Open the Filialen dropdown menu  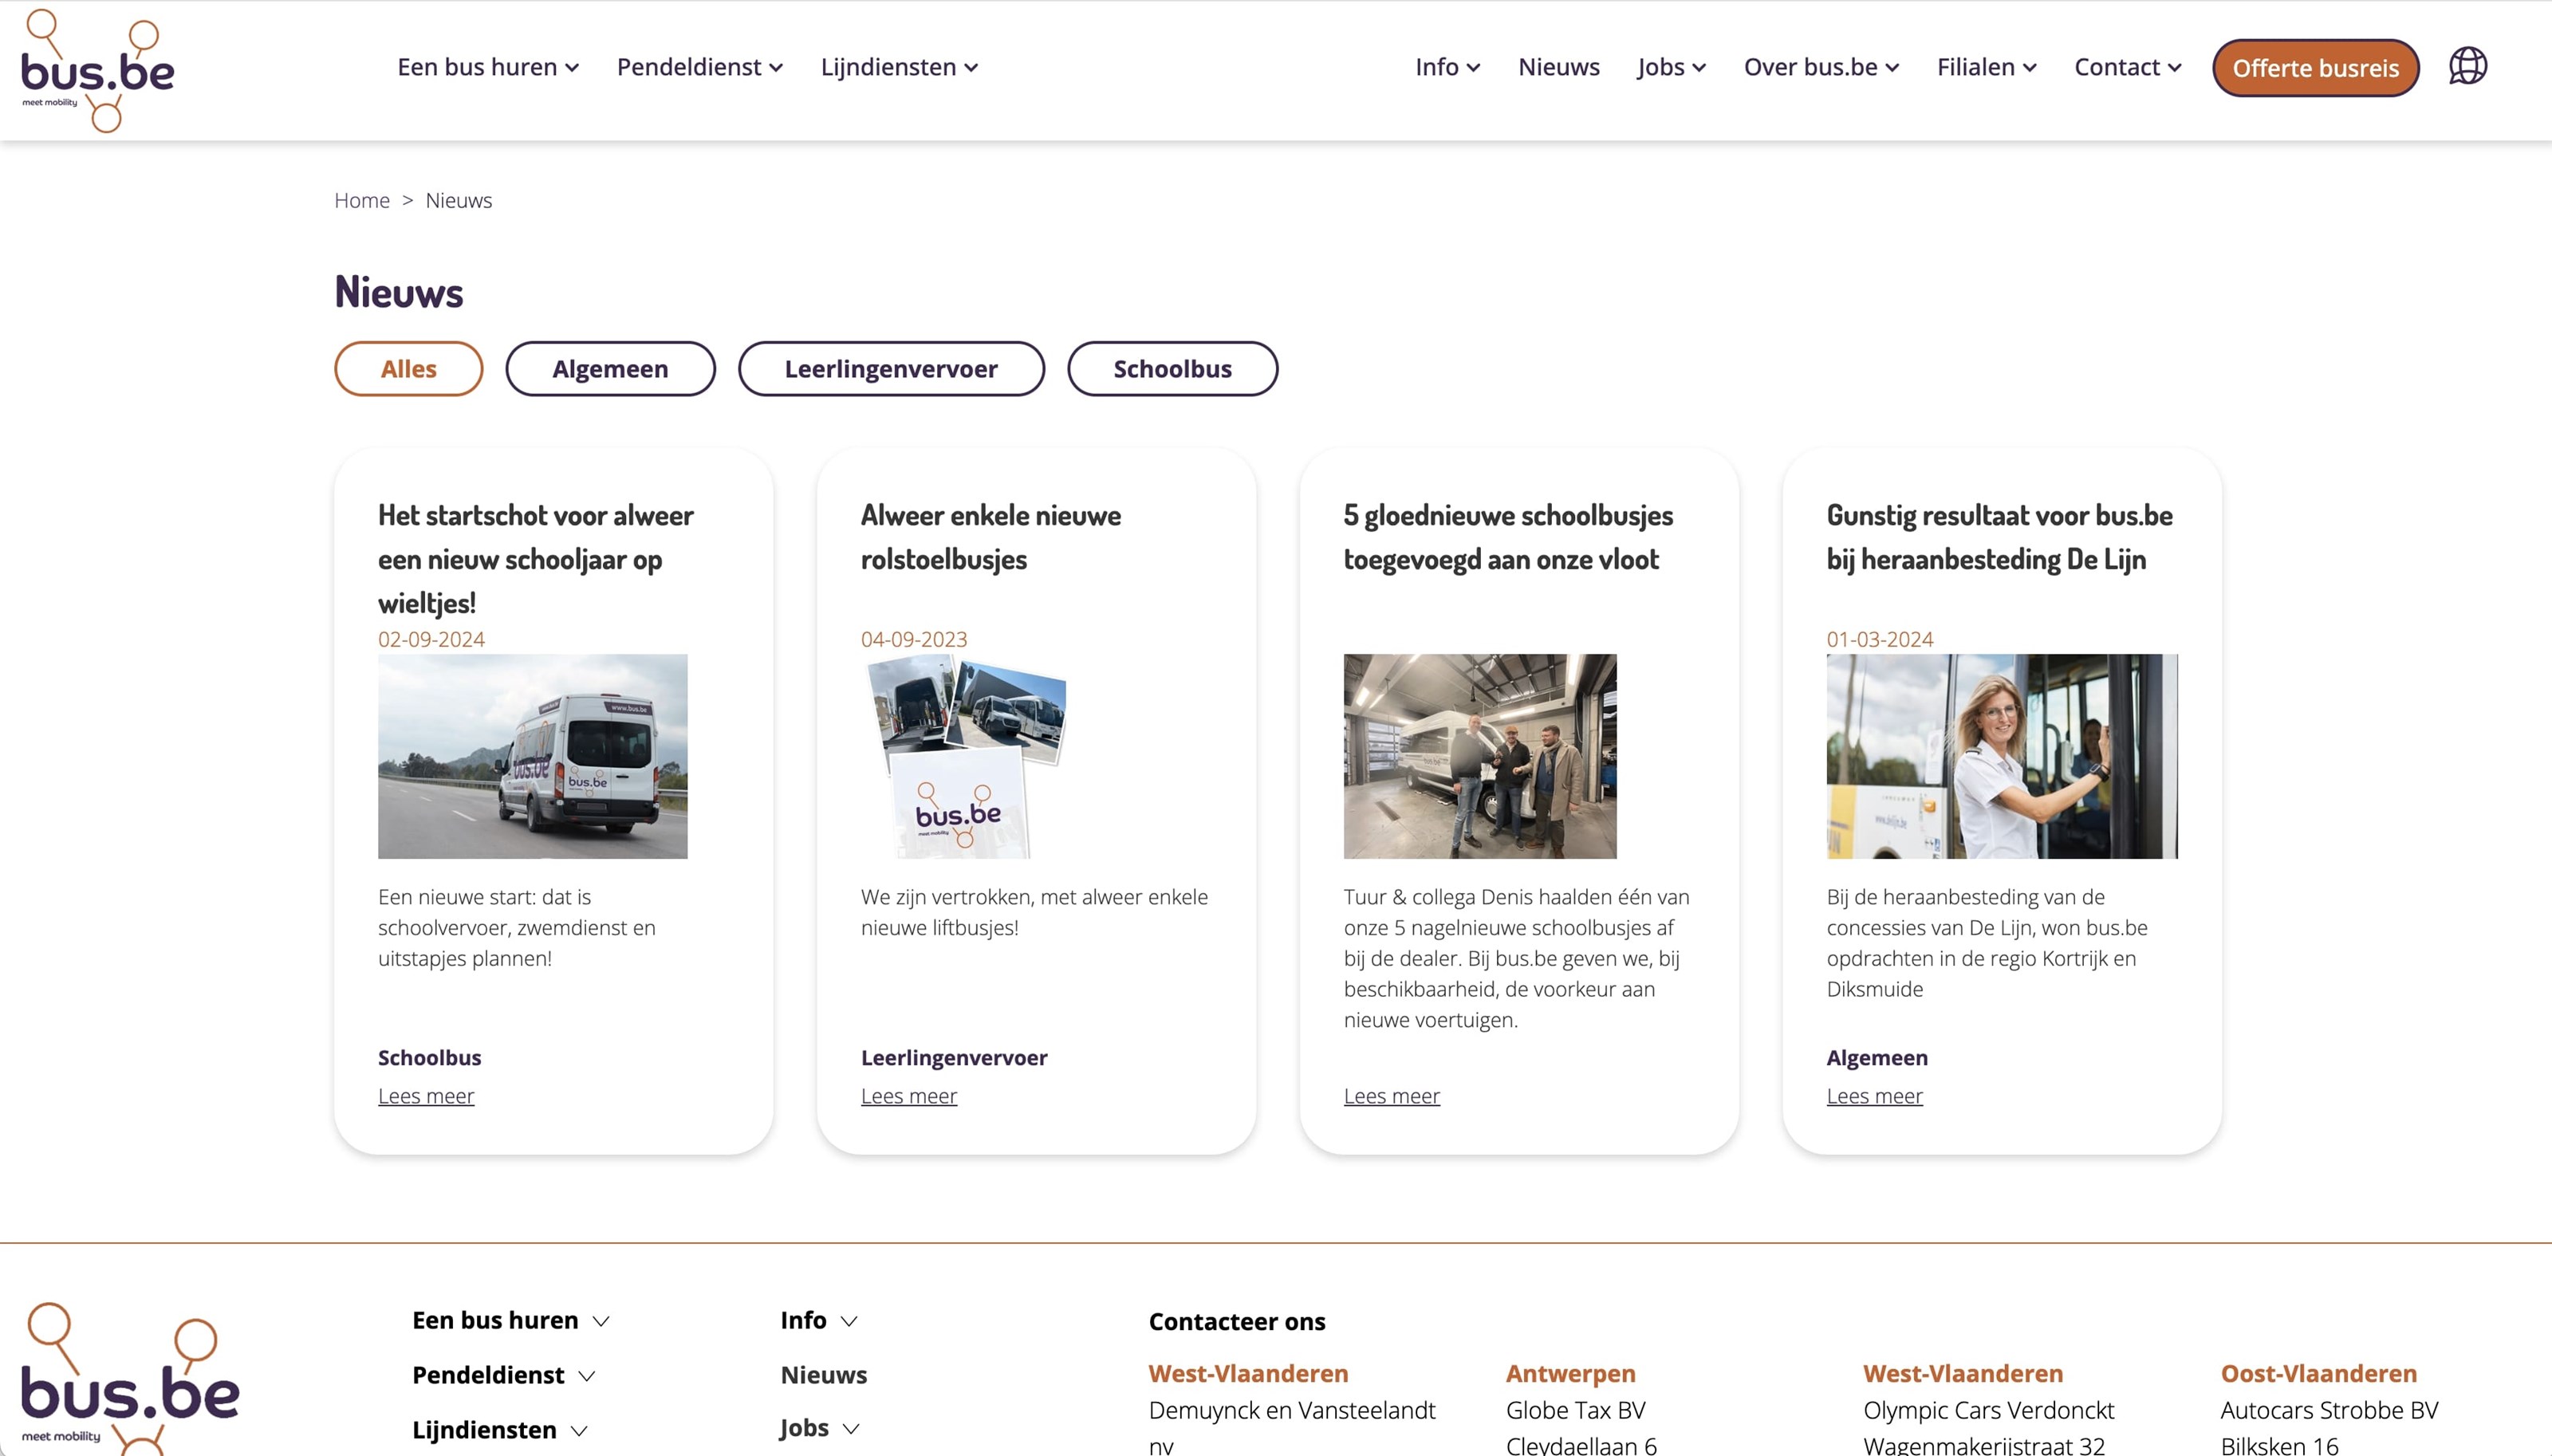click(x=1986, y=67)
